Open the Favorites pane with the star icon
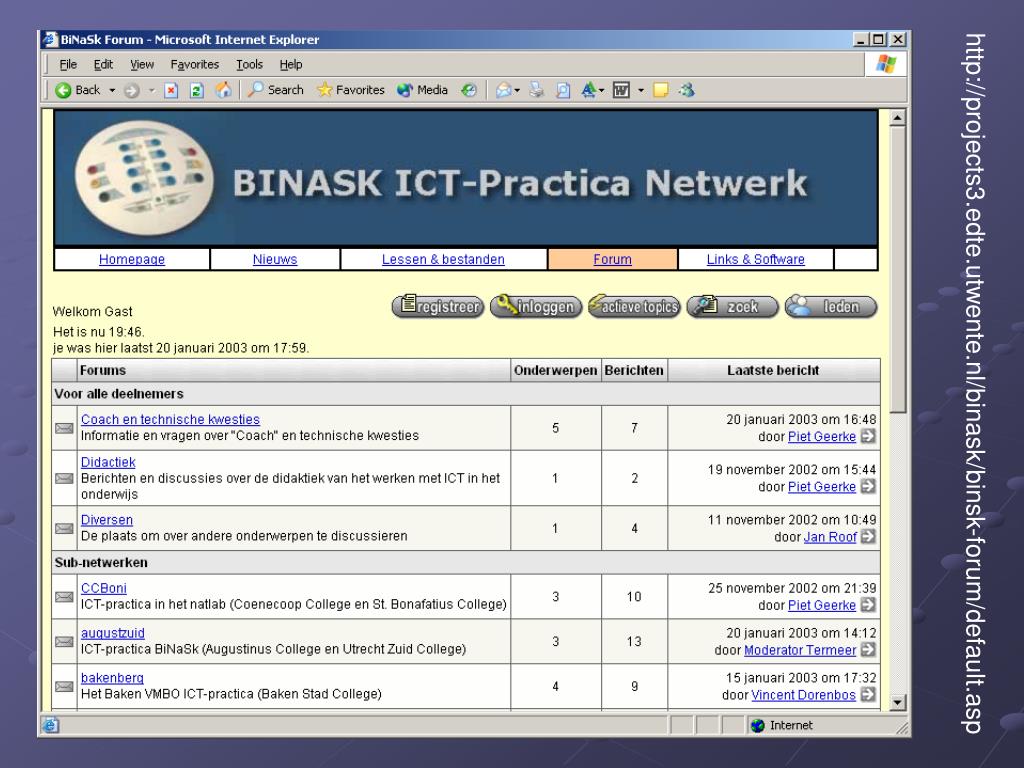 (x=350, y=90)
